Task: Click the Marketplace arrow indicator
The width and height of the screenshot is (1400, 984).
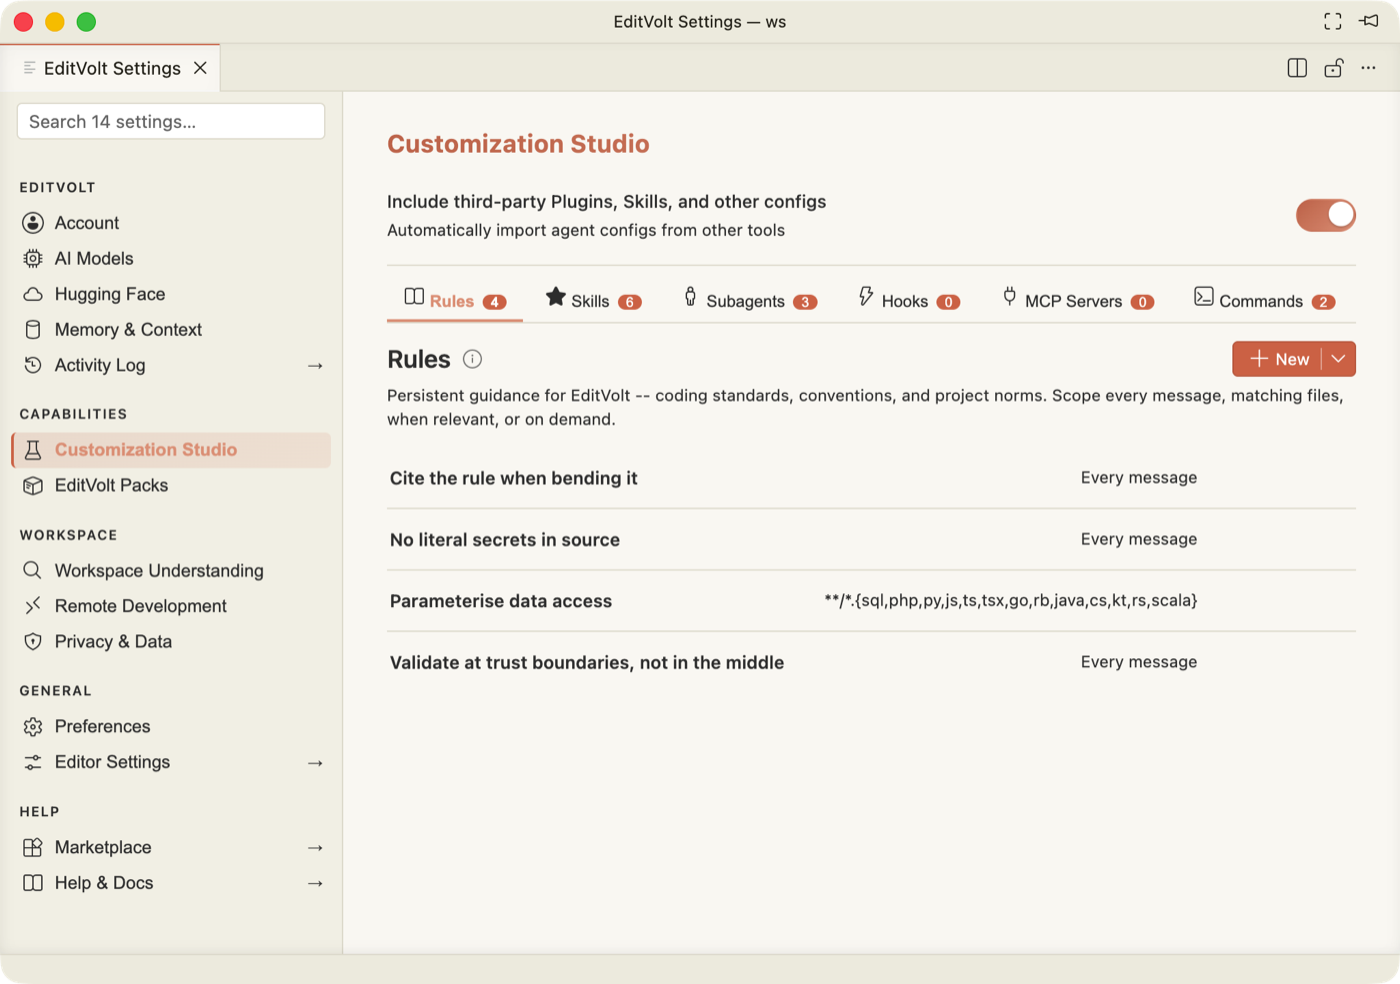Action: tap(315, 848)
